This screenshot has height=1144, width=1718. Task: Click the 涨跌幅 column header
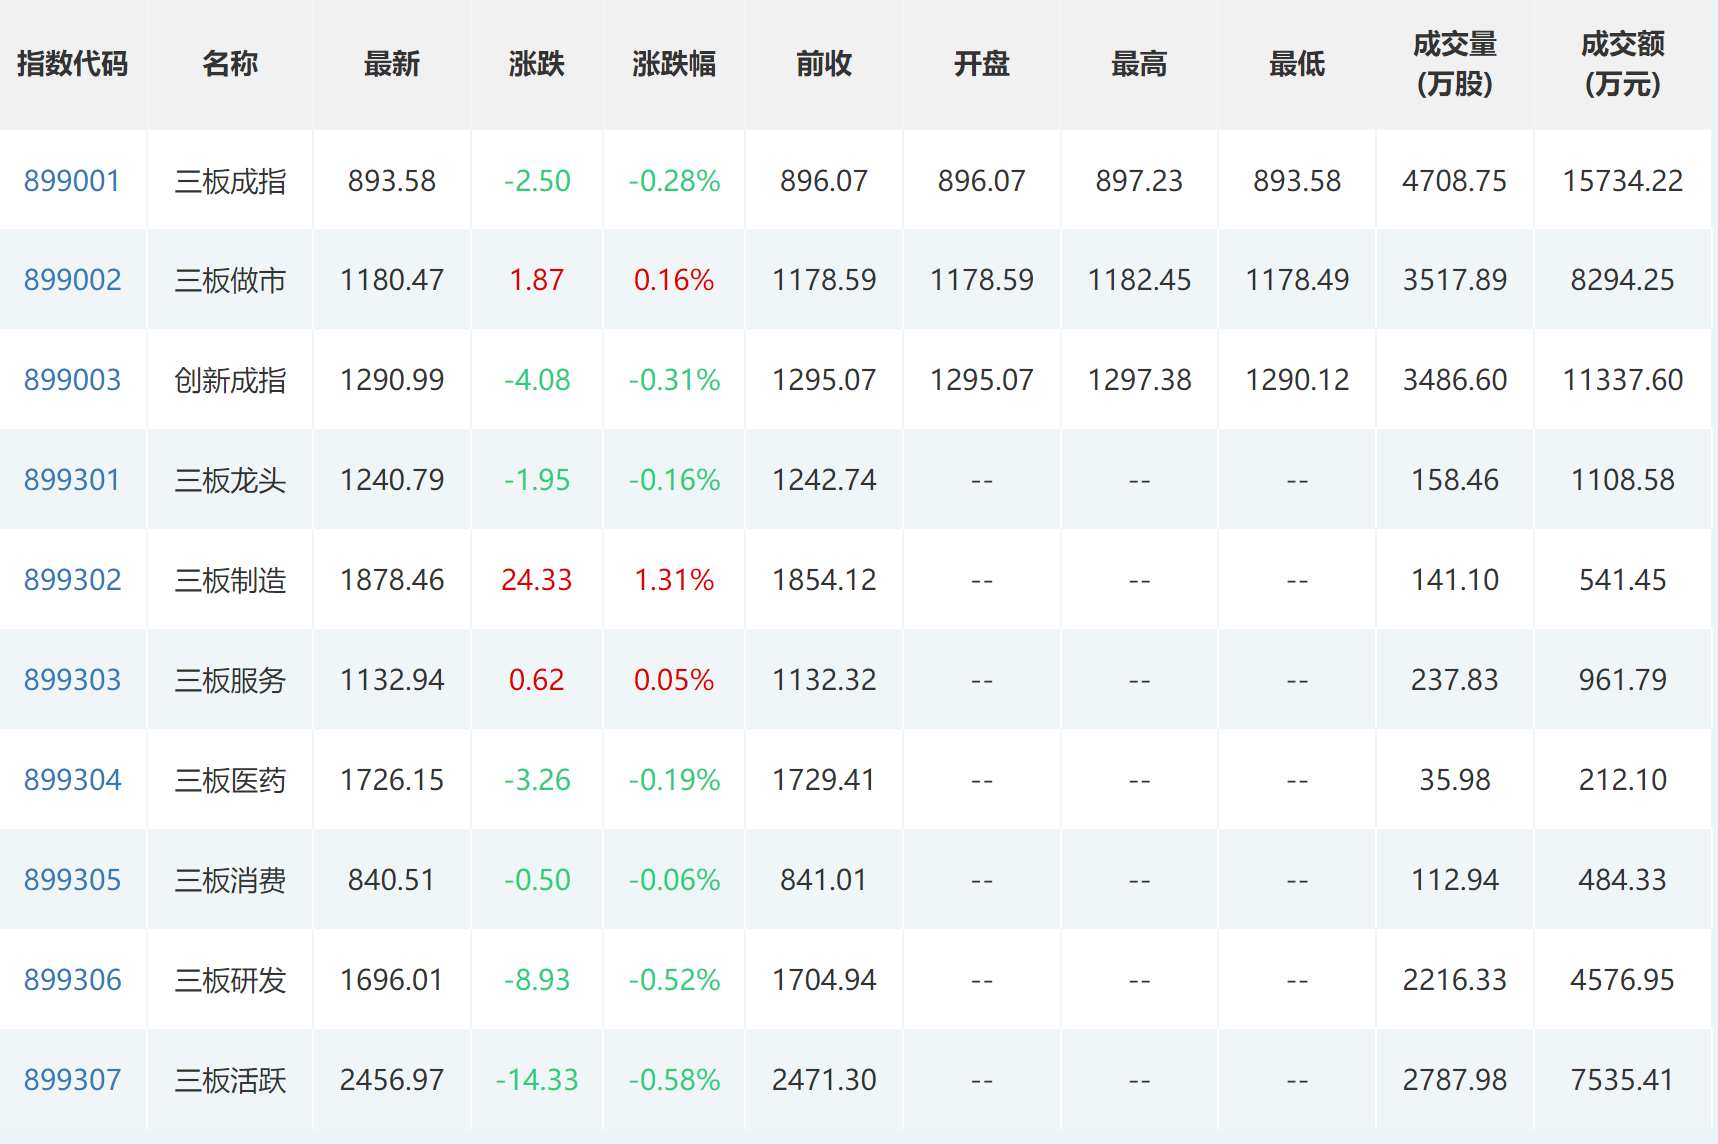pos(674,64)
